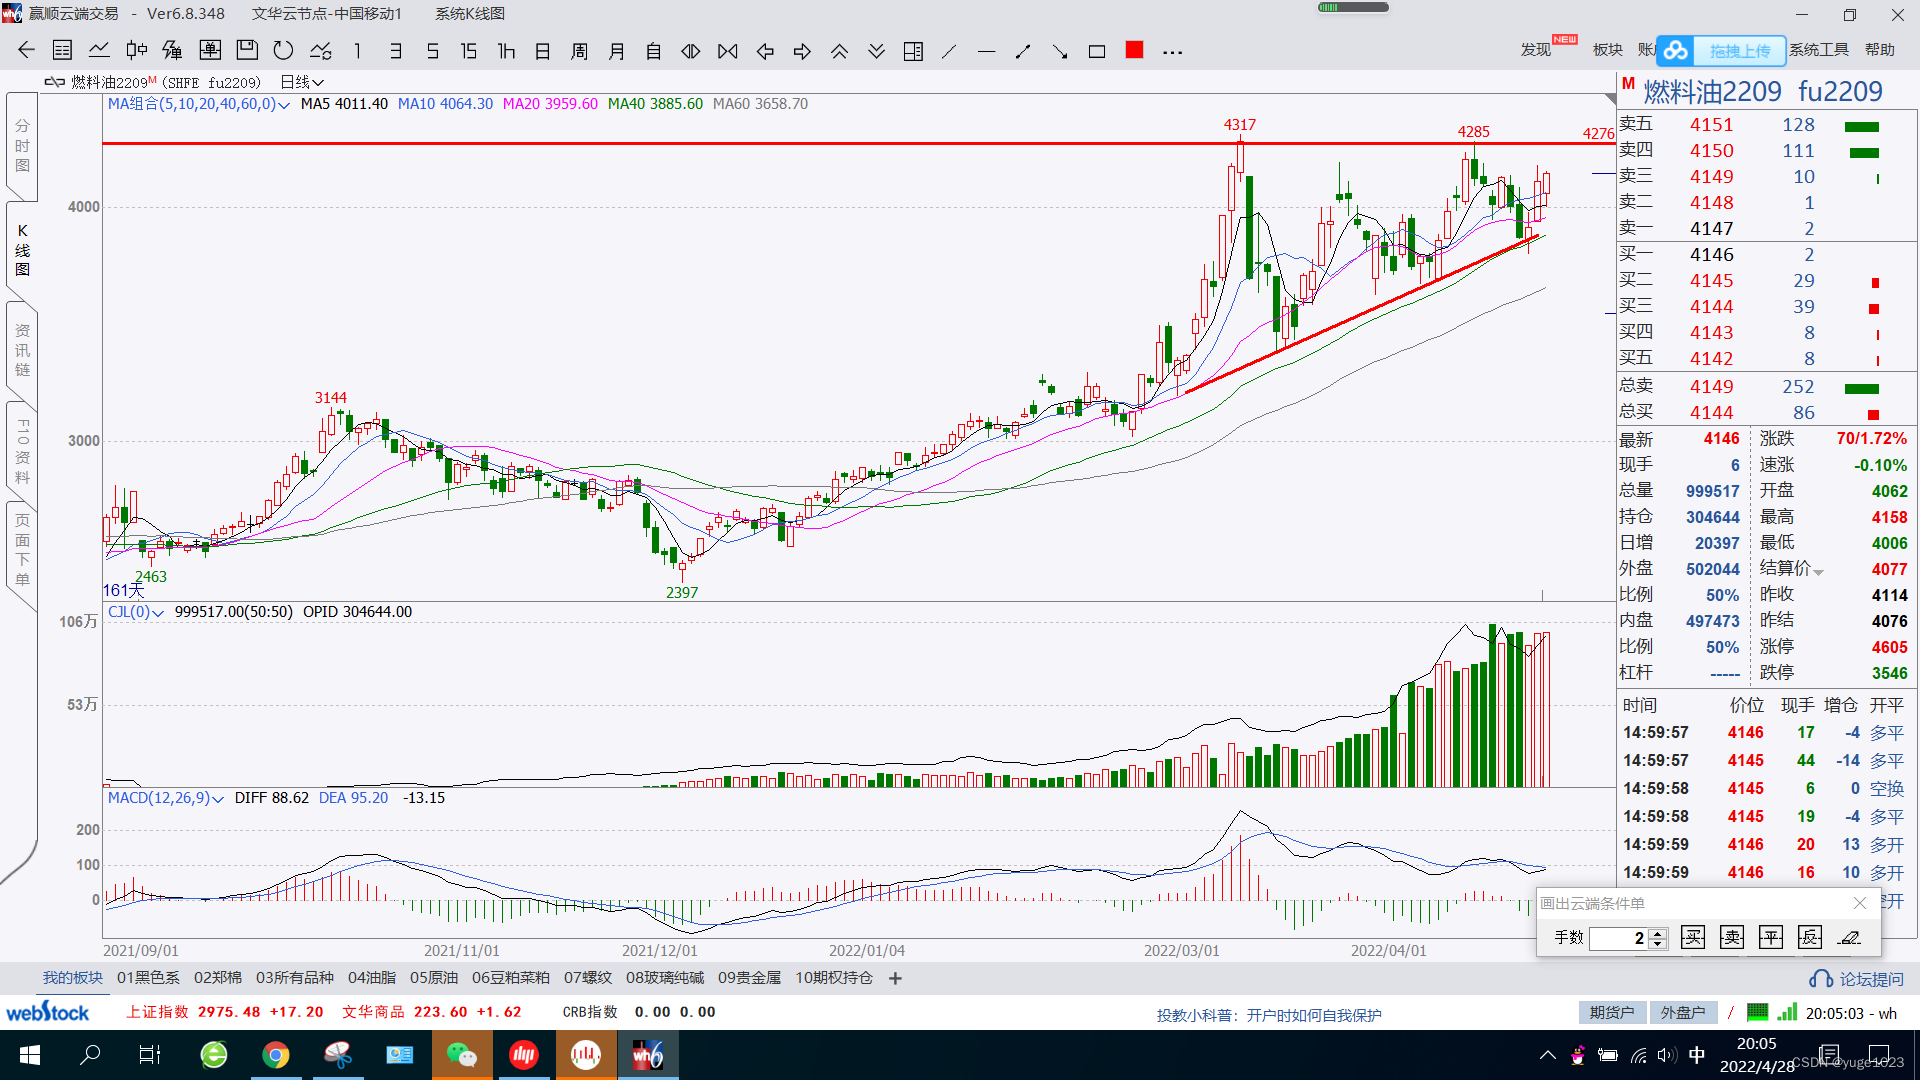Screen dimensions: 1920x1080
Task: Close the 画出云端条件单 panel
Action: point(1860,903)
